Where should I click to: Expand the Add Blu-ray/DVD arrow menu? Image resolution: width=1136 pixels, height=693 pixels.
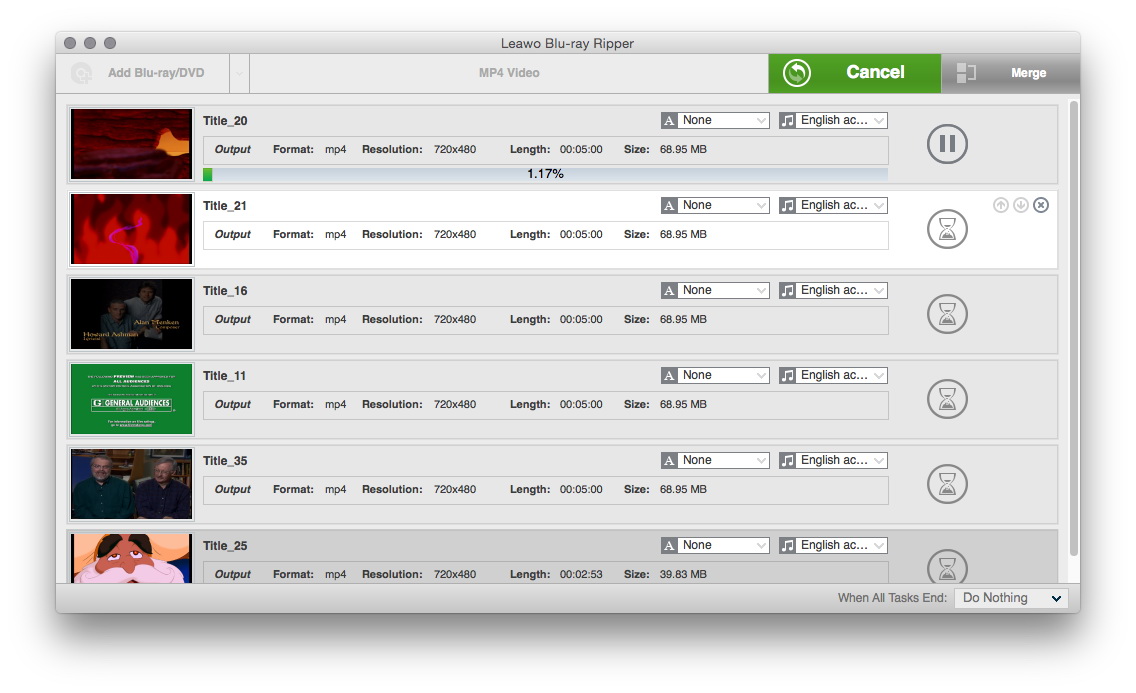click(x=238, y=73)
